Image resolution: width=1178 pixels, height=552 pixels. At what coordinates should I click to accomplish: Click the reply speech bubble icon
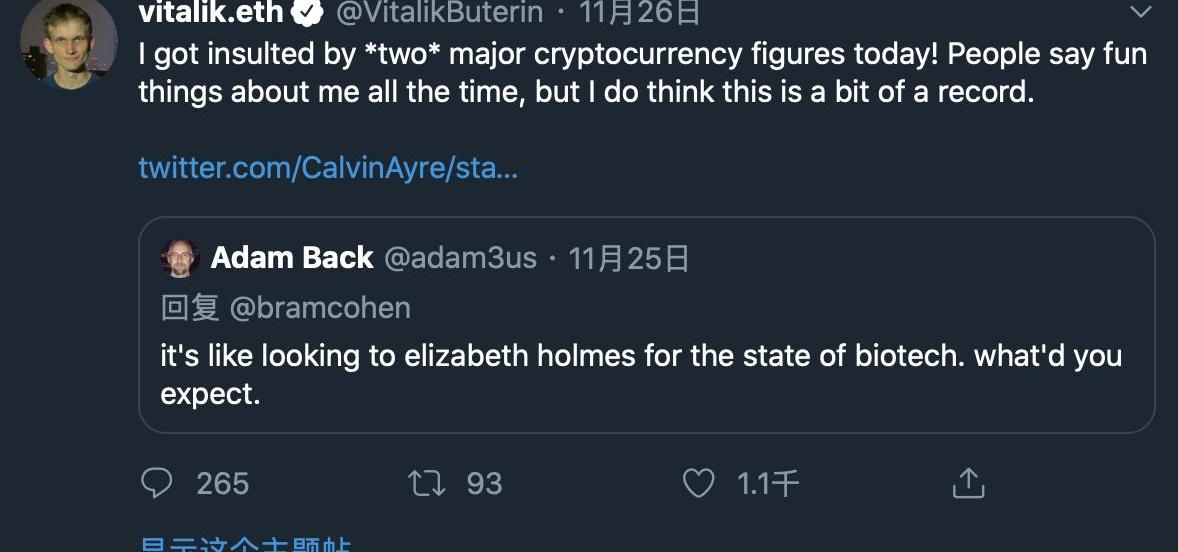click(x=157, y=484)
